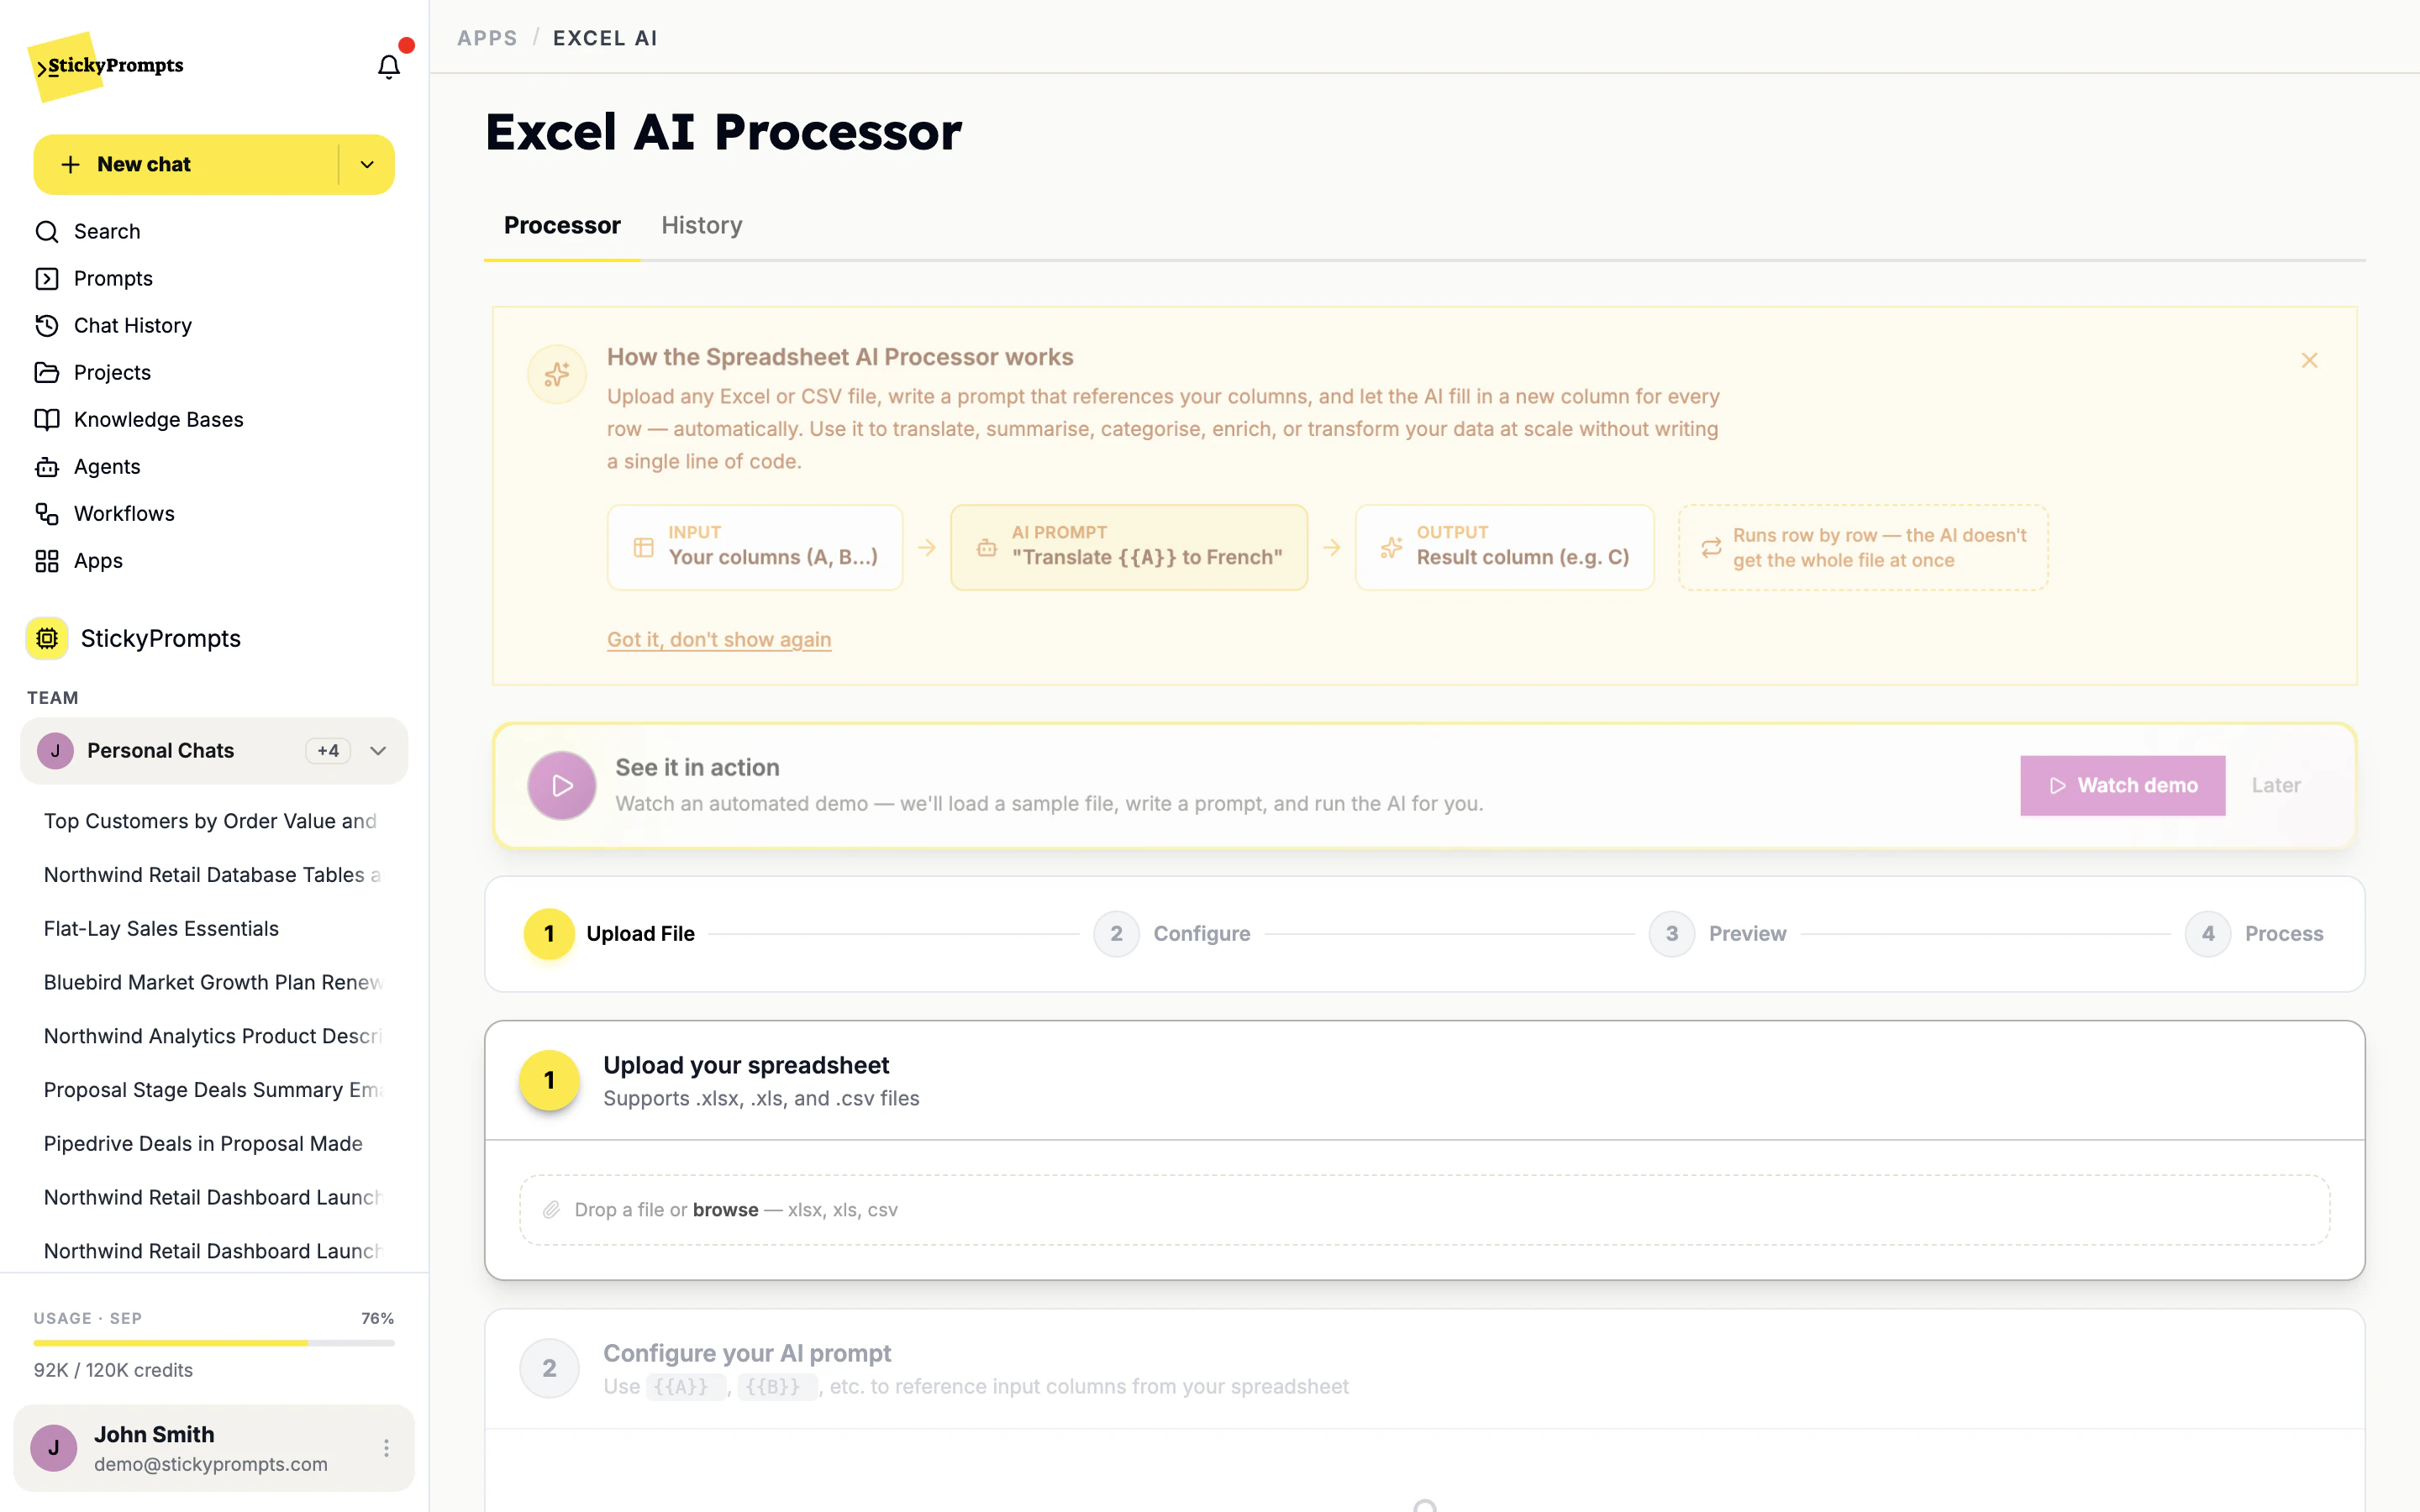This screenshot has width=2420, height=1512.
Task: Go to Configure step 2 in stepper
Action: (x=1172, y=934)
